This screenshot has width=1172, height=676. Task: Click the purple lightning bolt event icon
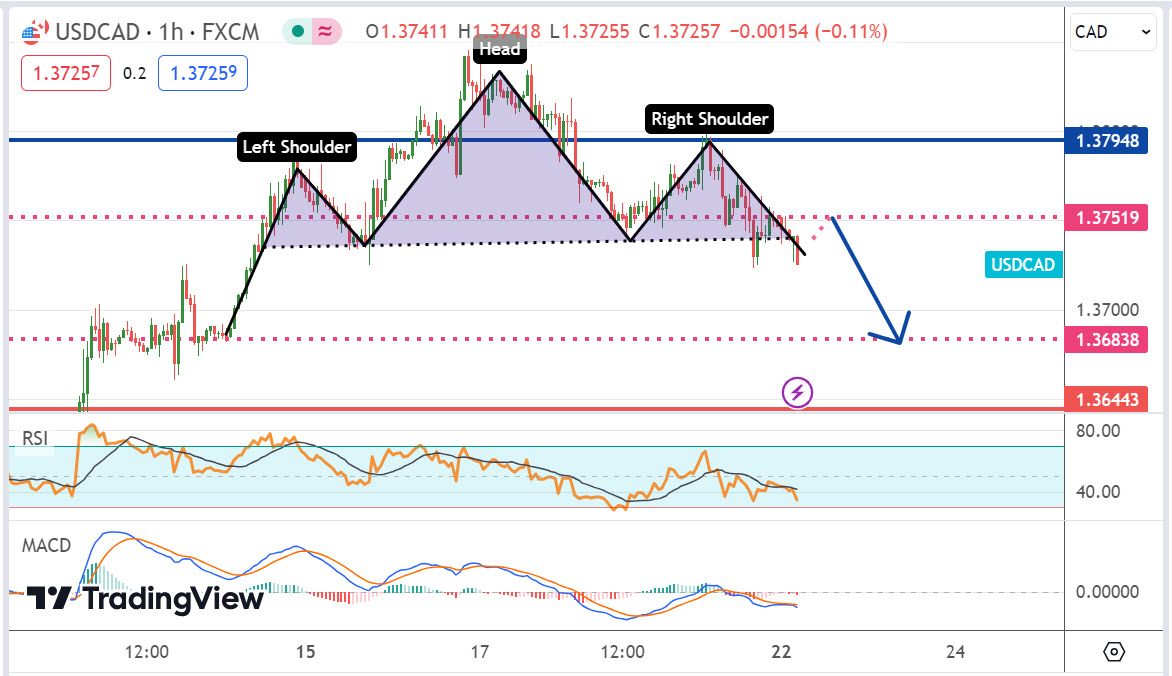coord(797,393)
